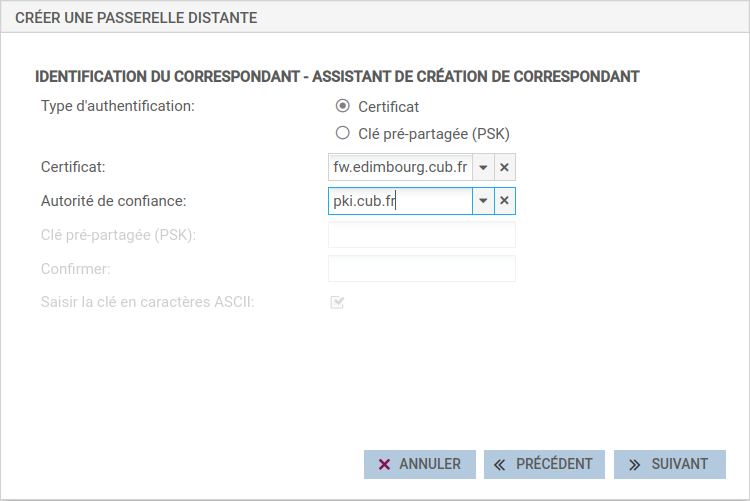This screenshot has height=501, width=750.
Task: Go back with the Précédent button
Action: [x=544, y=464]
